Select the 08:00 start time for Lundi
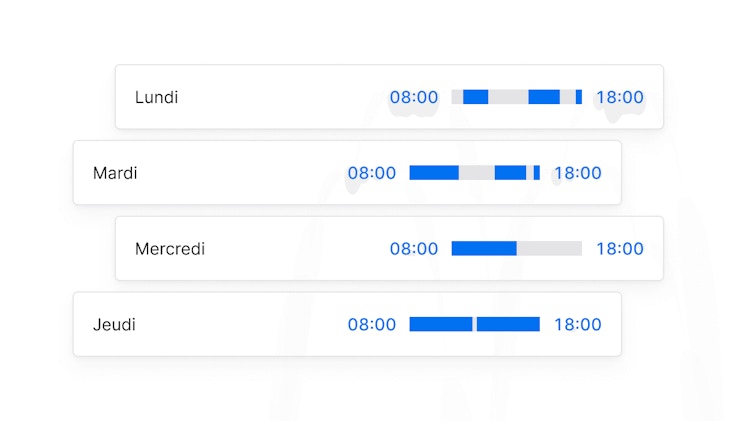Image resolution: width=736 pixels, height=421 pixels. coord(414,97)
